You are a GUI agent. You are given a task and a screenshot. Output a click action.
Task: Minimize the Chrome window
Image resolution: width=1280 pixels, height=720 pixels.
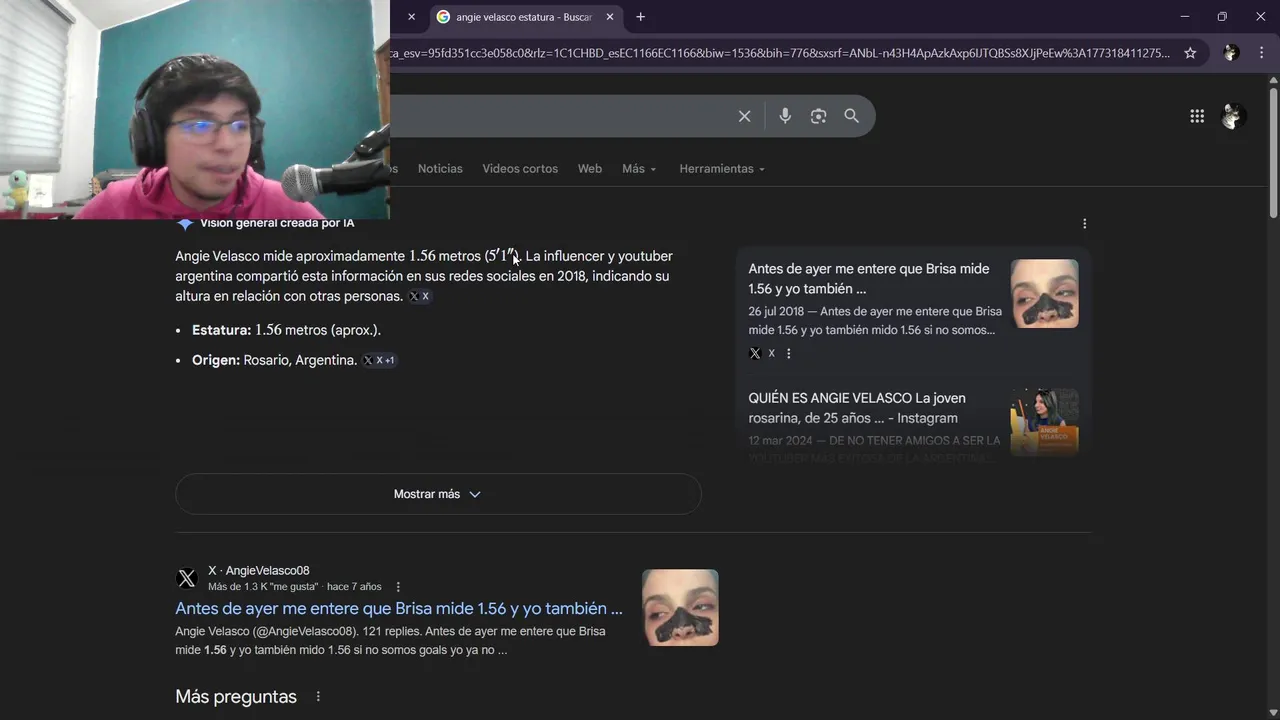point(1185,17)
